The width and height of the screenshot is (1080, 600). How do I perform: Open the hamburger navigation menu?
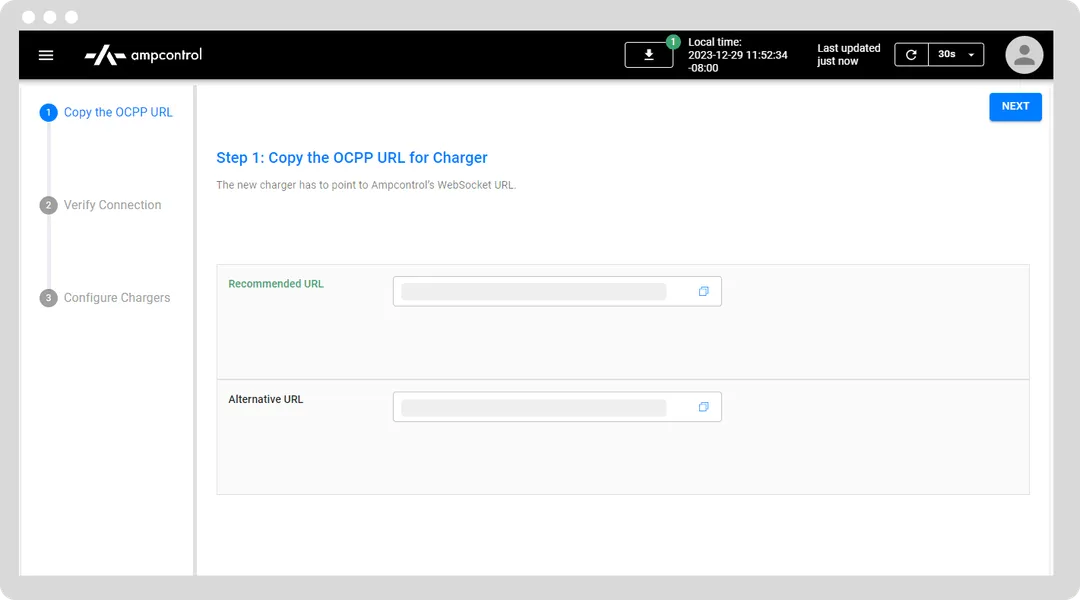click(x=46, y=55)
